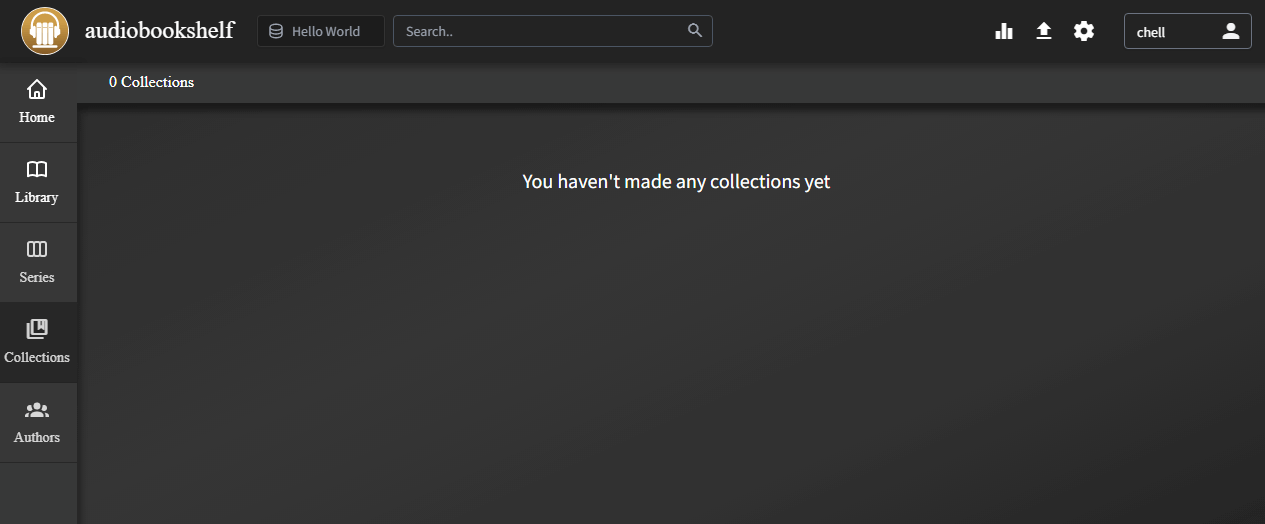The width and height of the screenshot is (1265, 524).
Task: Go to the Authors people icon
Action: (37, 410)
